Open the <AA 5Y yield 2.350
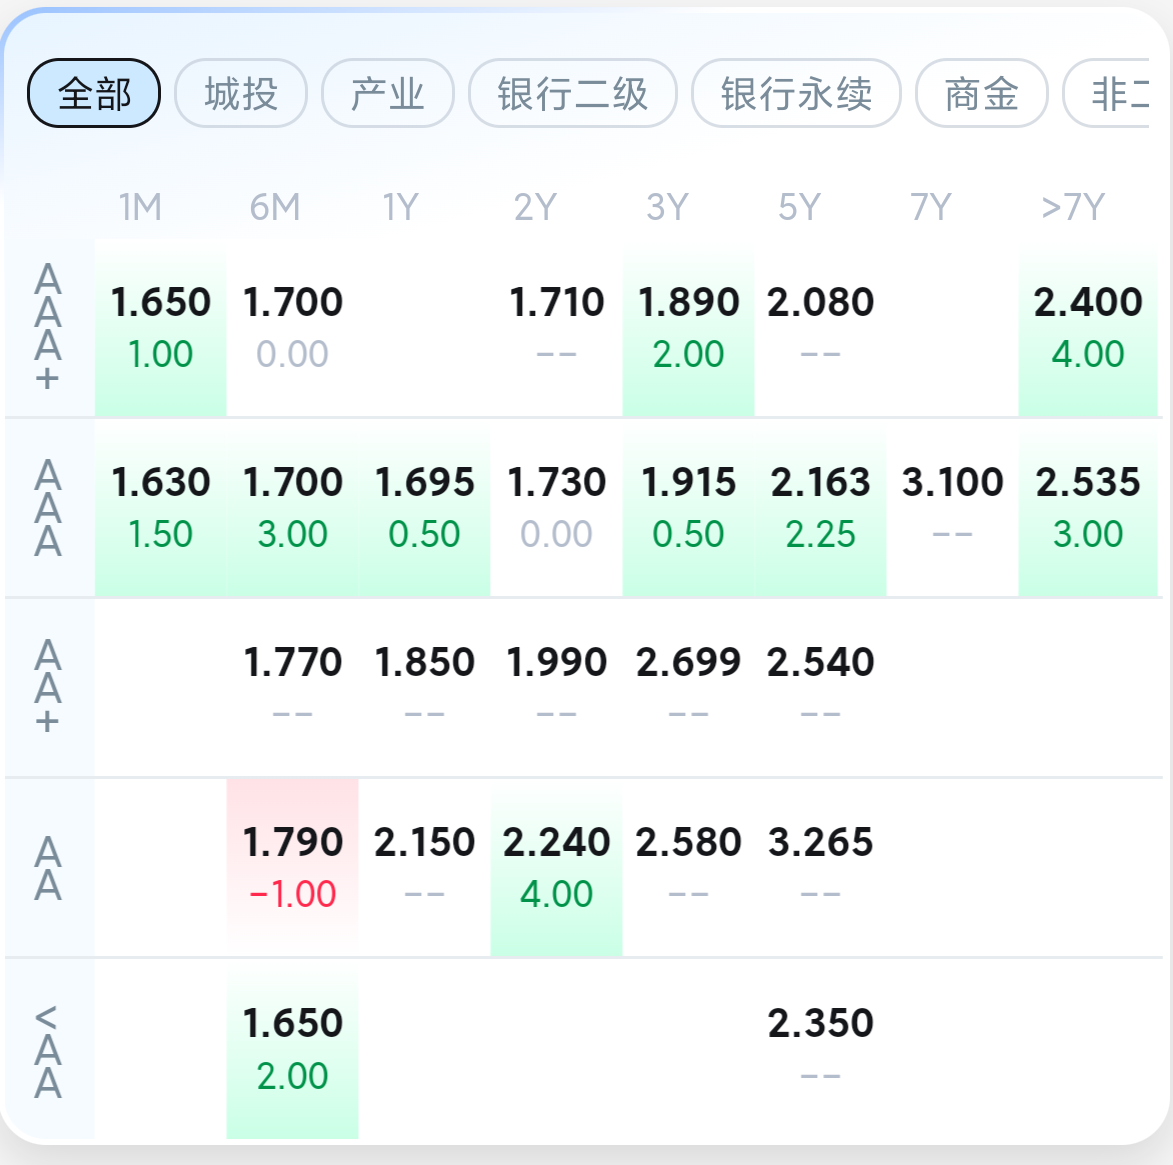 tap(820, 1048)
